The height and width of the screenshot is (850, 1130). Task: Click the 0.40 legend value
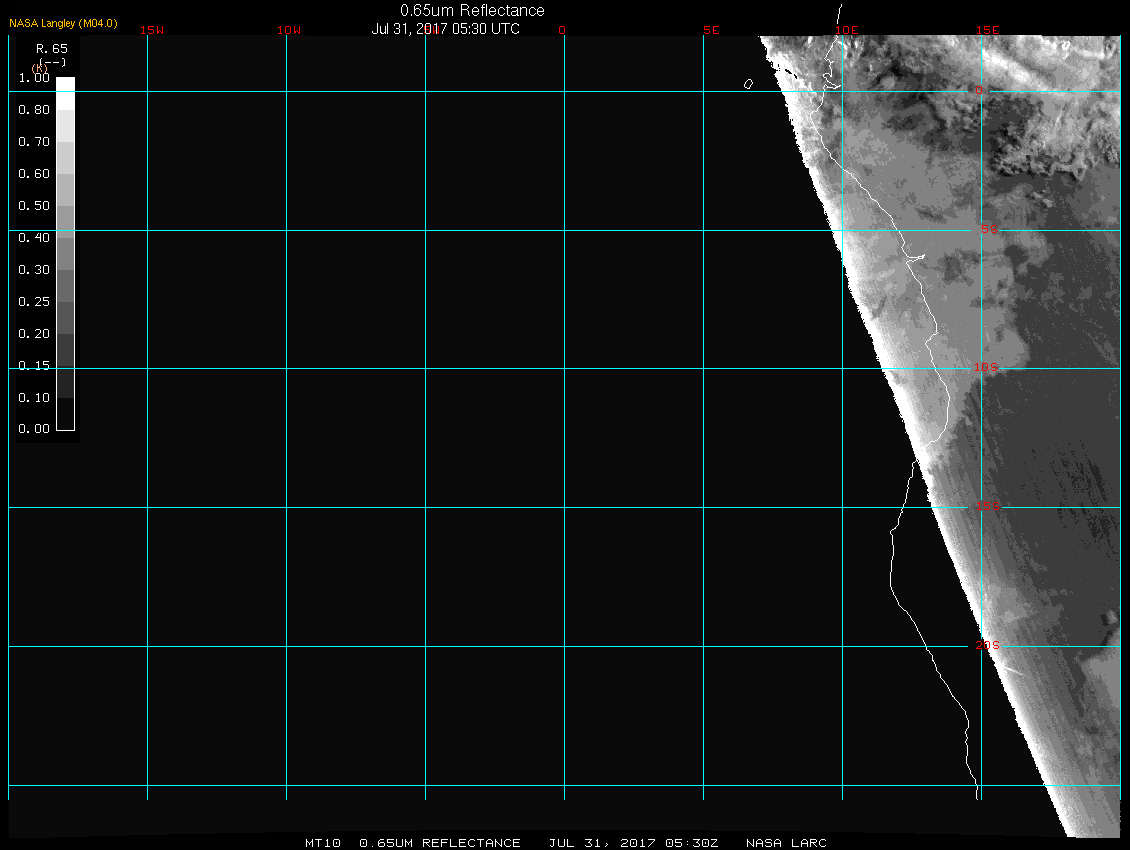click(x=34, y=237)
